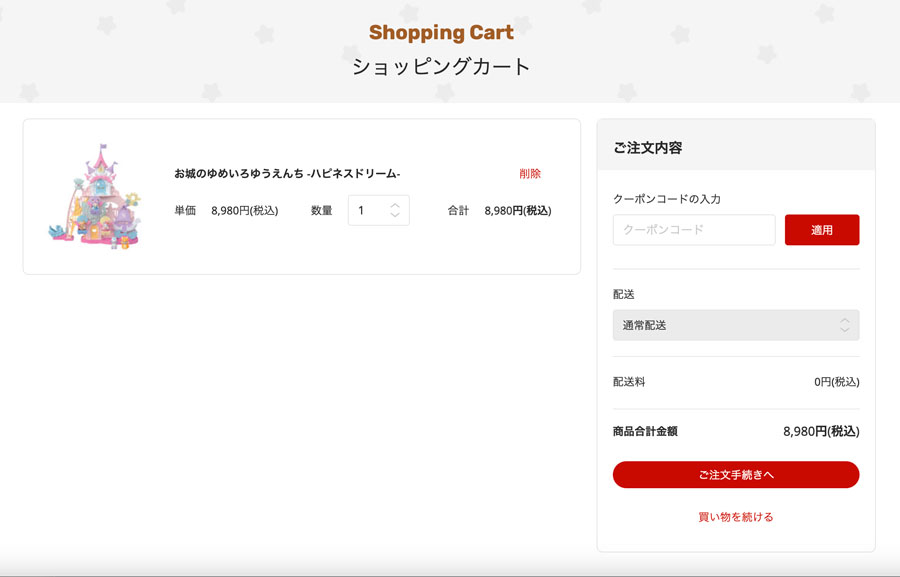
Task: Apply coupon with the 適用 button
Action: (x=822, y=230)
